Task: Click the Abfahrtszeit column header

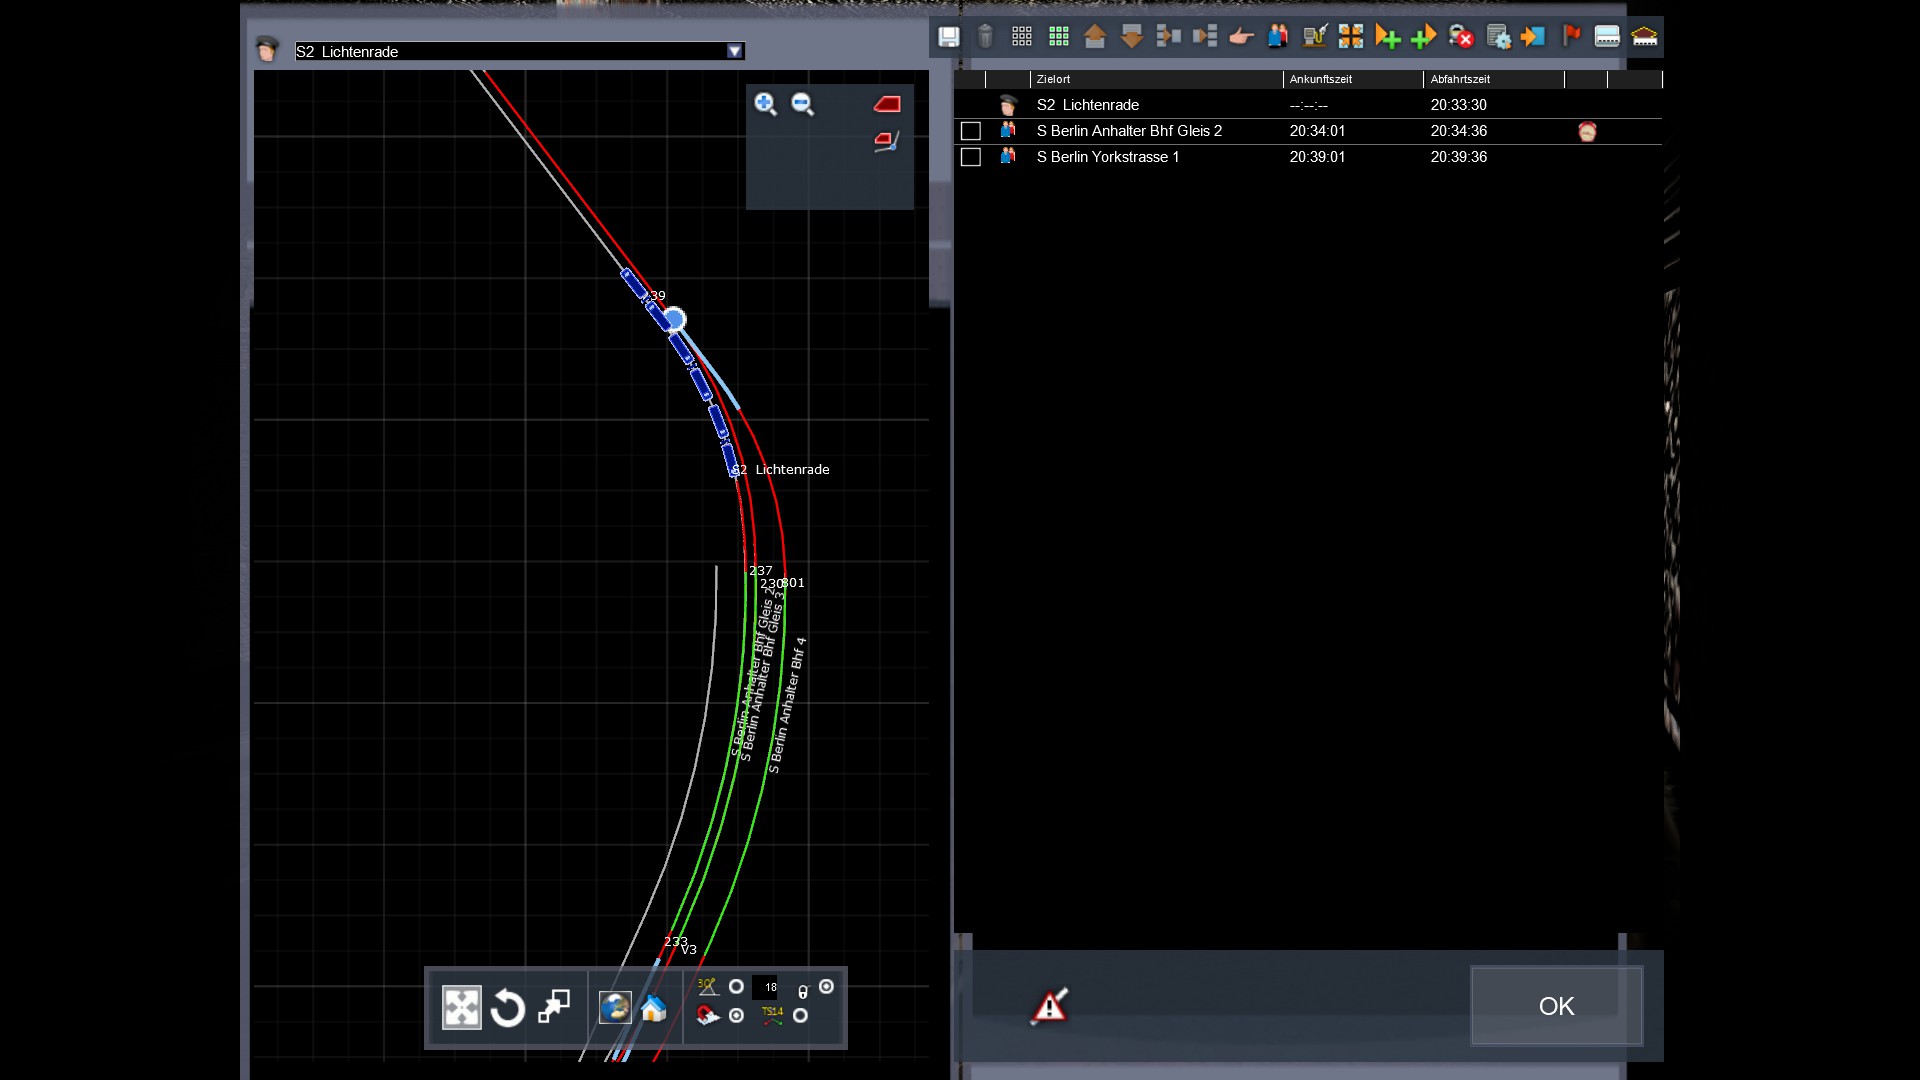Action: [1492, 79]
